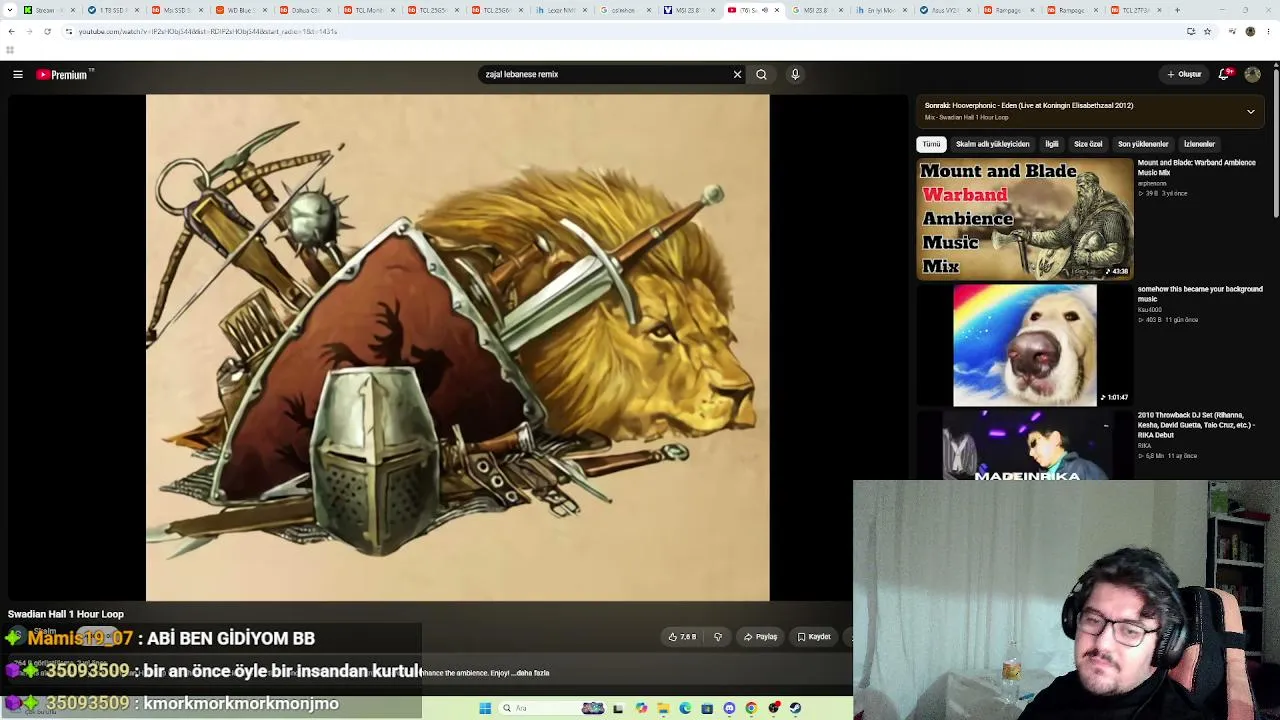This screenshot has width=1280, height=720.
Task: Open Steam from the taskbar
Action: pyautogui.click(x=795, y=708)
